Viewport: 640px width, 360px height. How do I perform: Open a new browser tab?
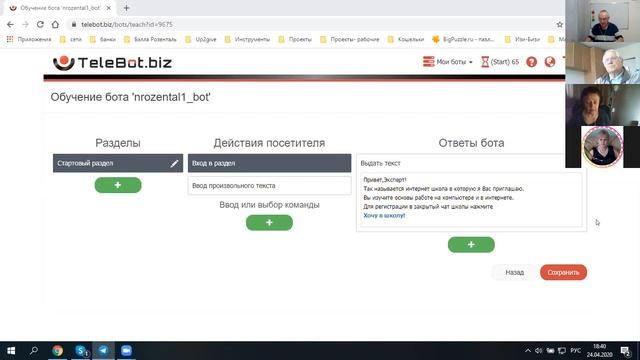point(126,8)
